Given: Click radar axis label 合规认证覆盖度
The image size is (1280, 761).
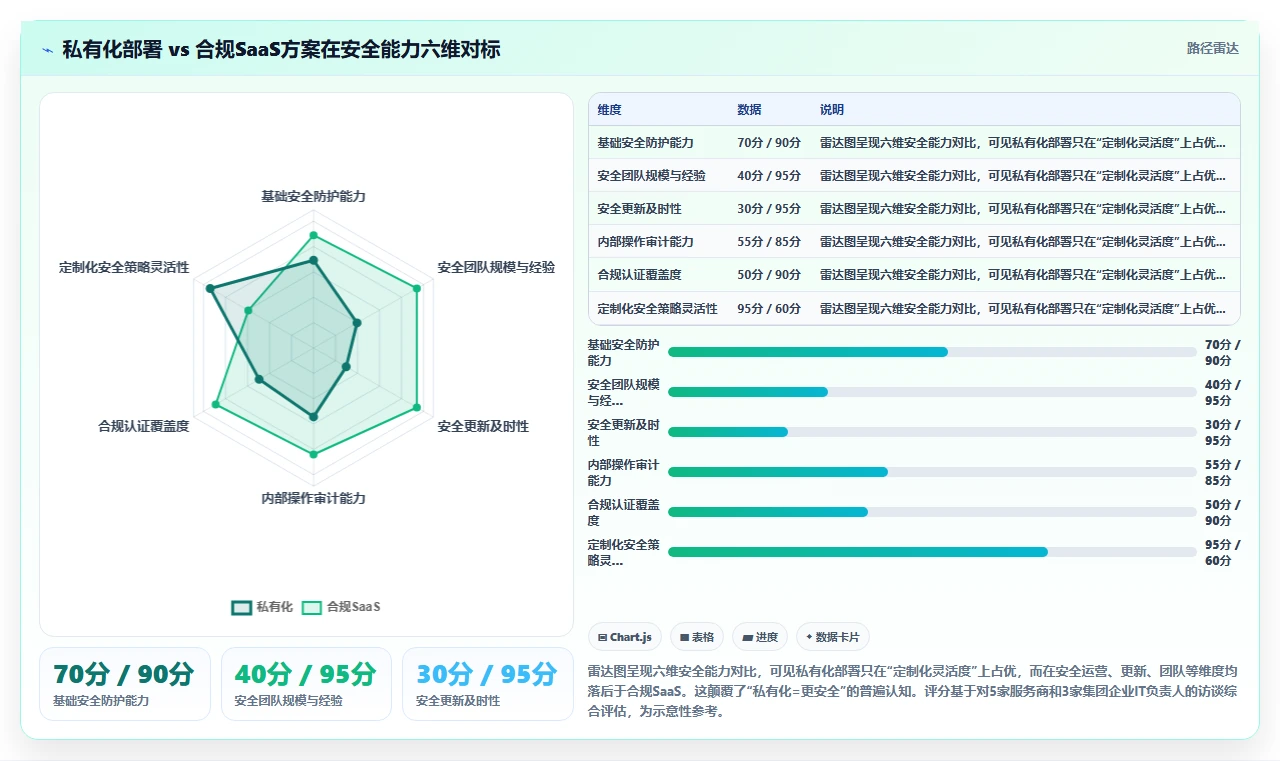Looking at the screenshot, I should 143,426.
